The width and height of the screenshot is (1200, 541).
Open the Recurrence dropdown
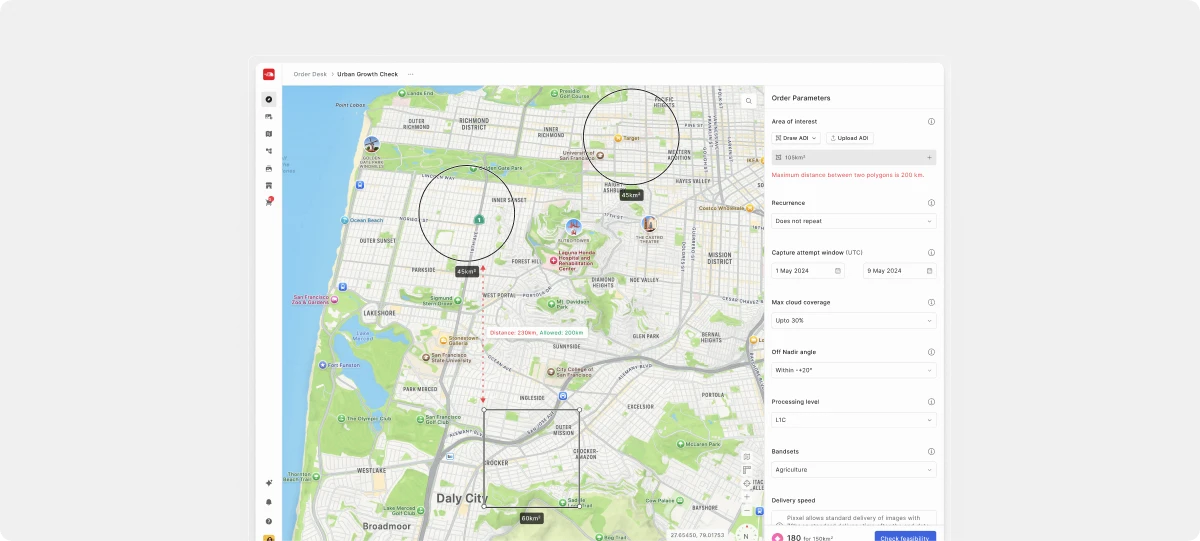click(854, 221)
